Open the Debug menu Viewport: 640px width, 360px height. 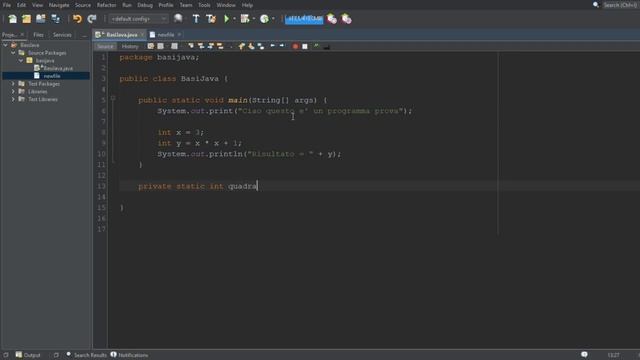click(x=145, y=5)
